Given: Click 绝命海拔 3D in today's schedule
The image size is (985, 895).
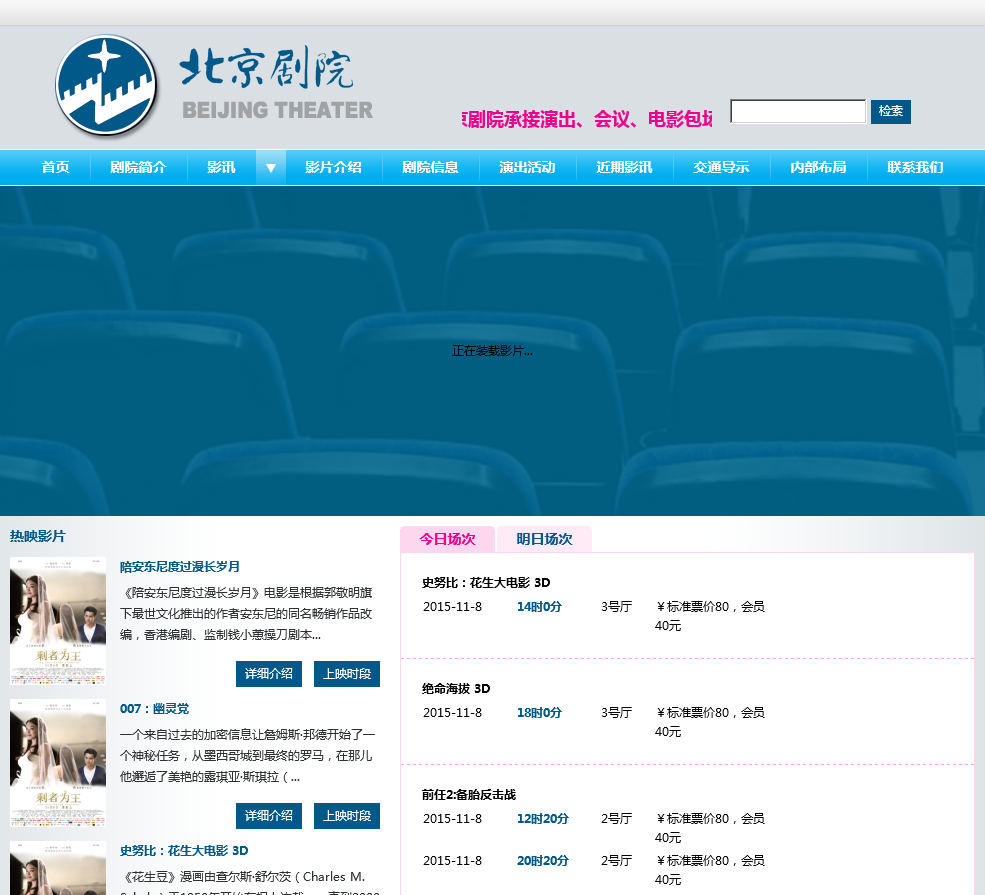Looking at the screenshot, I should [x=455, y=689].
